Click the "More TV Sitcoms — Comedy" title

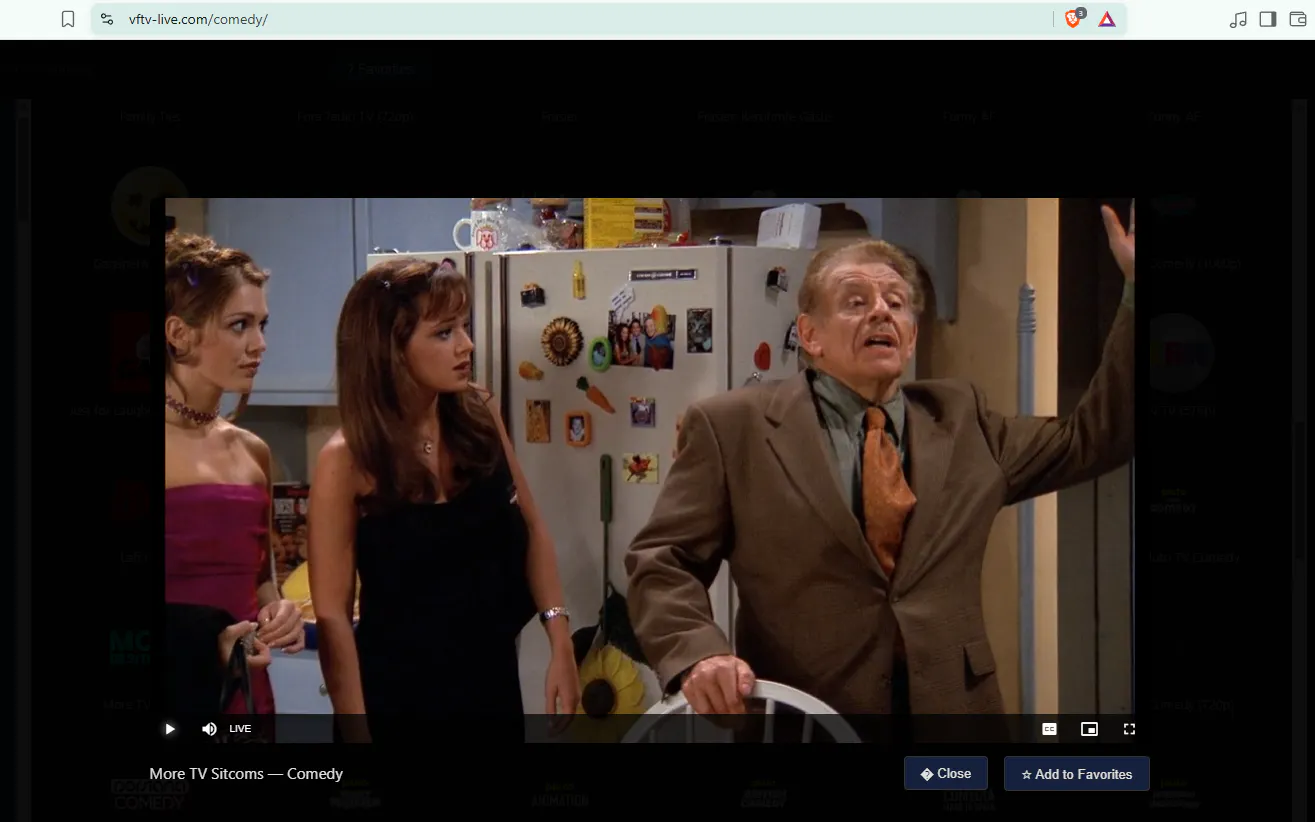pos(246,773)
